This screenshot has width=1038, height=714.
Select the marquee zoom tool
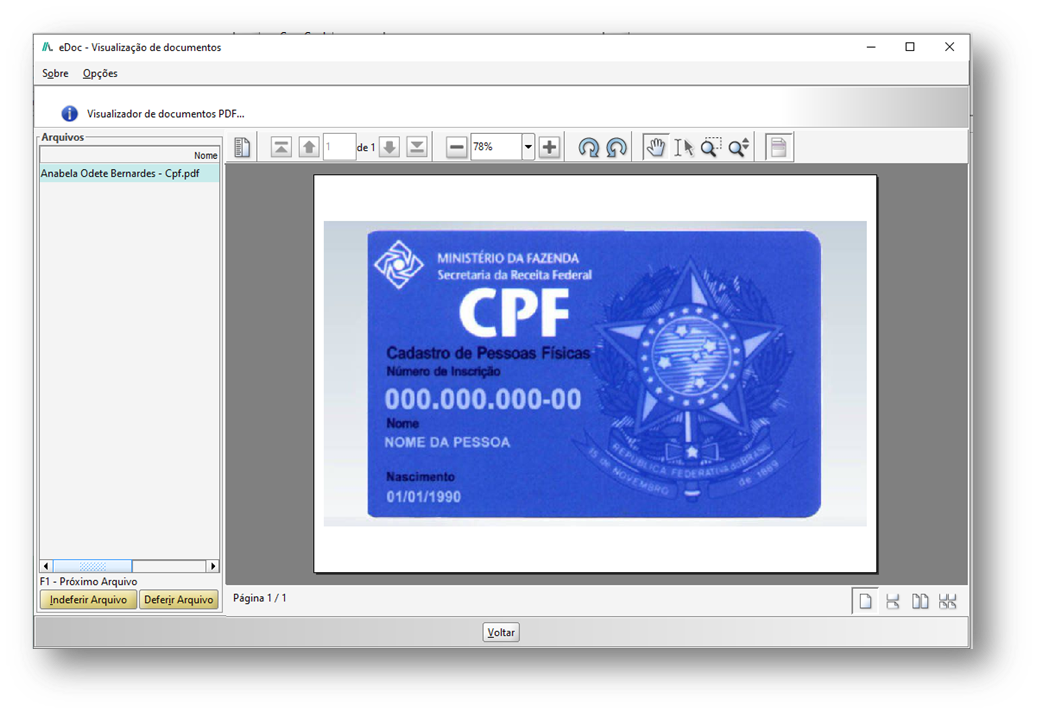pyautogui.click(x=711, y=147)
